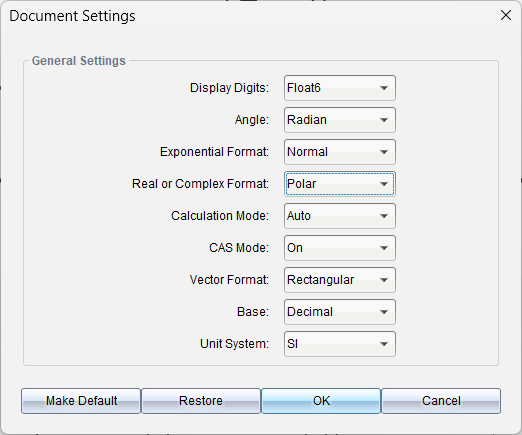Click the arrow next to Rectangular
Viewport: 522px width, 435px height.
point(384,280)
